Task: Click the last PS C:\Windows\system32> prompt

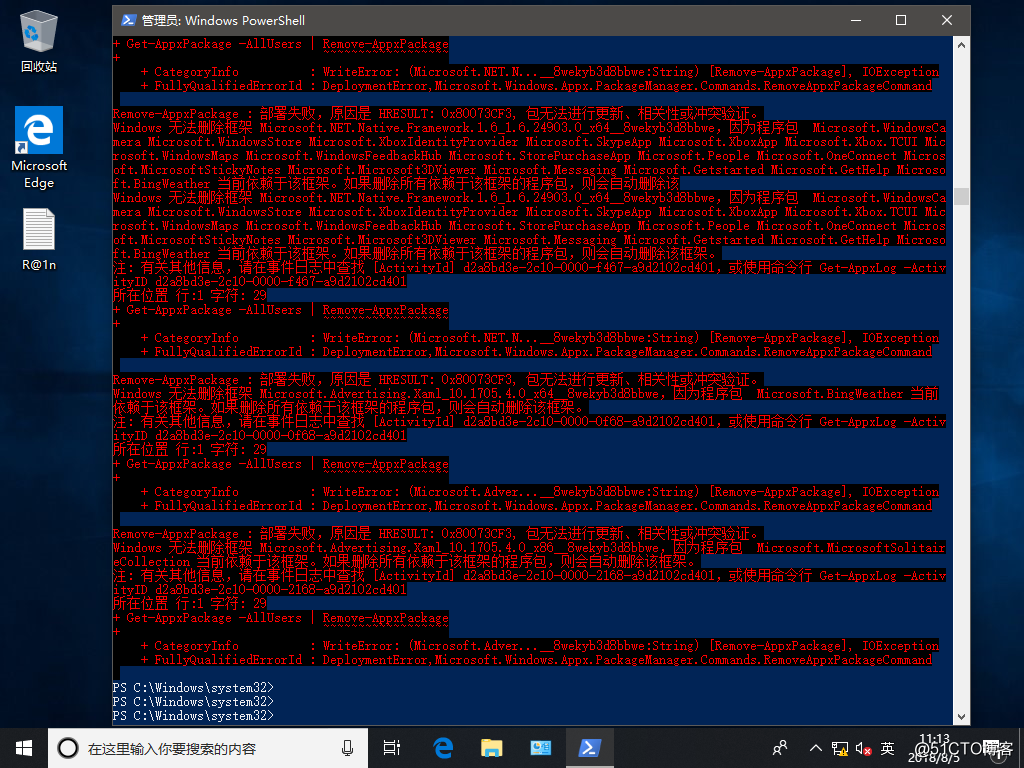Action: click(x=193, y=716)
